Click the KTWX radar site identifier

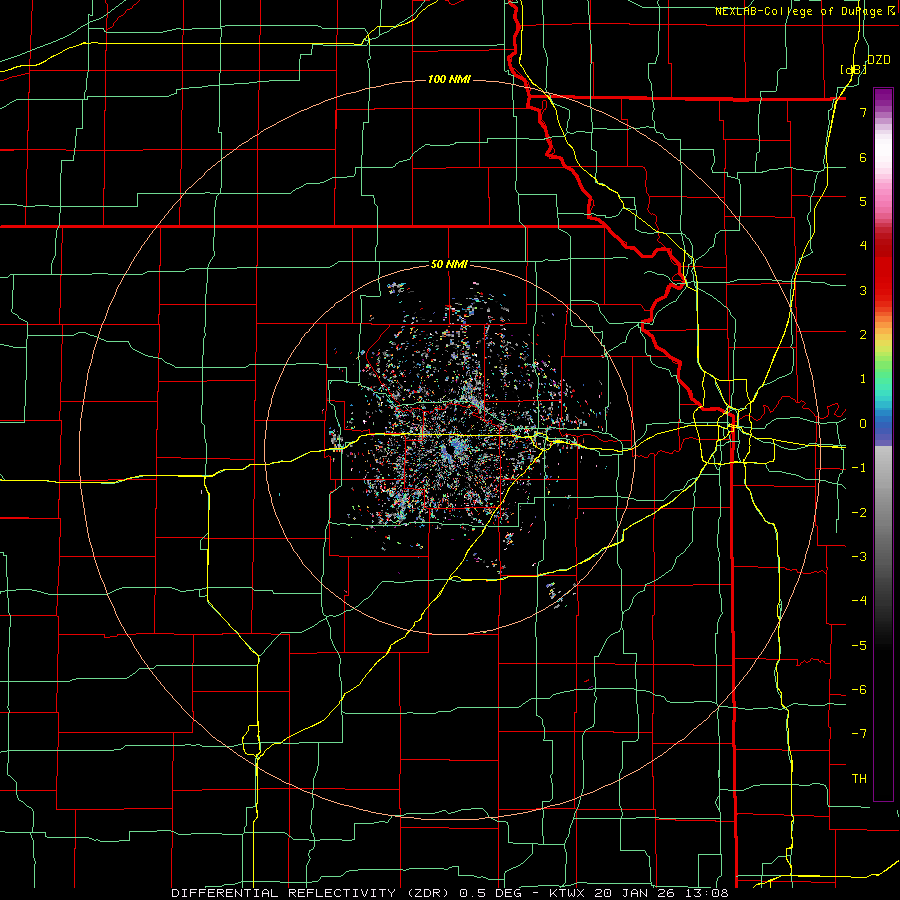pyautogui.click(x=568, y=893)
